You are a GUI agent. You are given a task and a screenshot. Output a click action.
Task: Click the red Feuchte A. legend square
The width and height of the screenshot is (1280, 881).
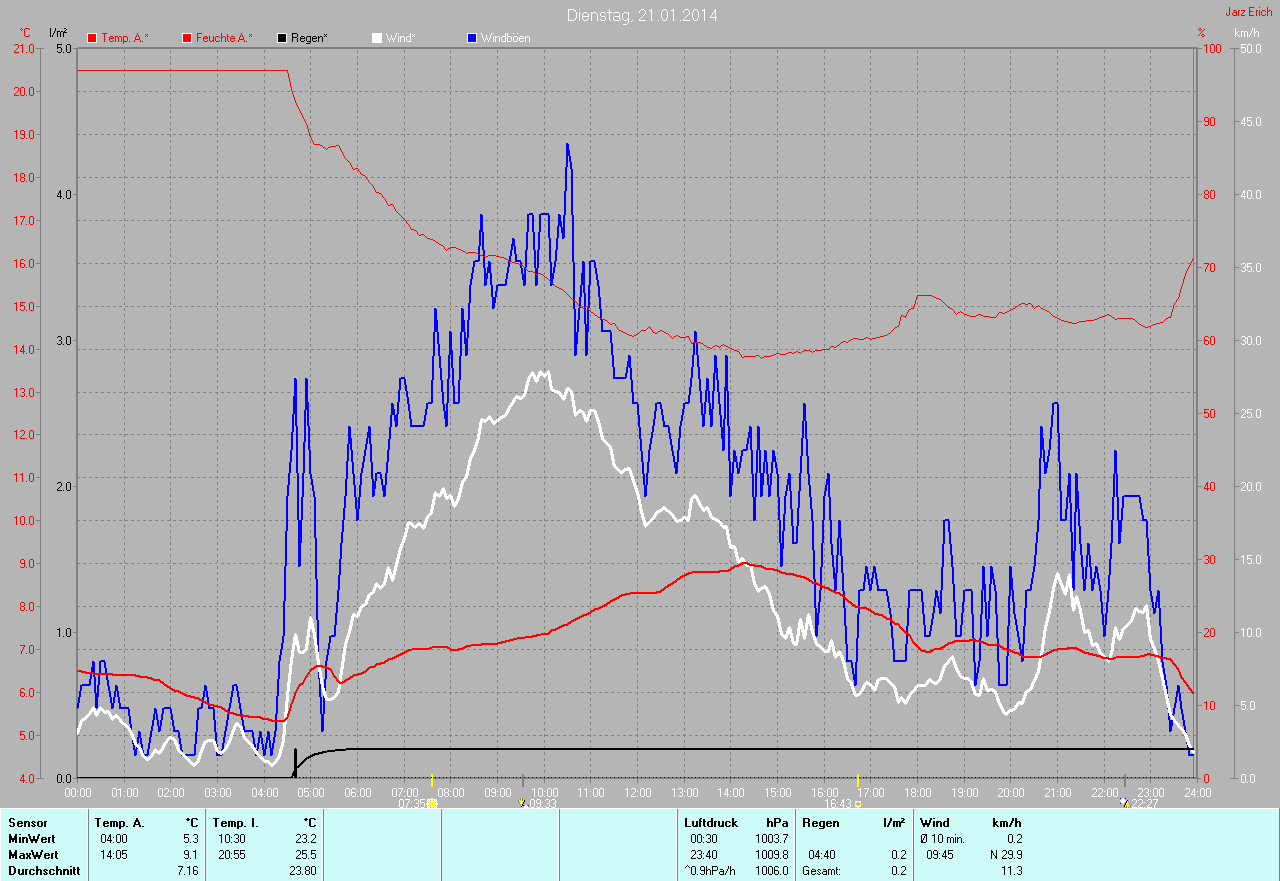tap(187, 38)
